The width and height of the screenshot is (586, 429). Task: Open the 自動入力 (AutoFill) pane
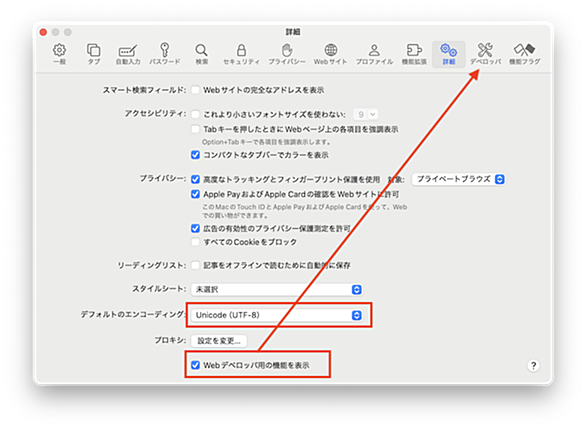coord(128,54)
